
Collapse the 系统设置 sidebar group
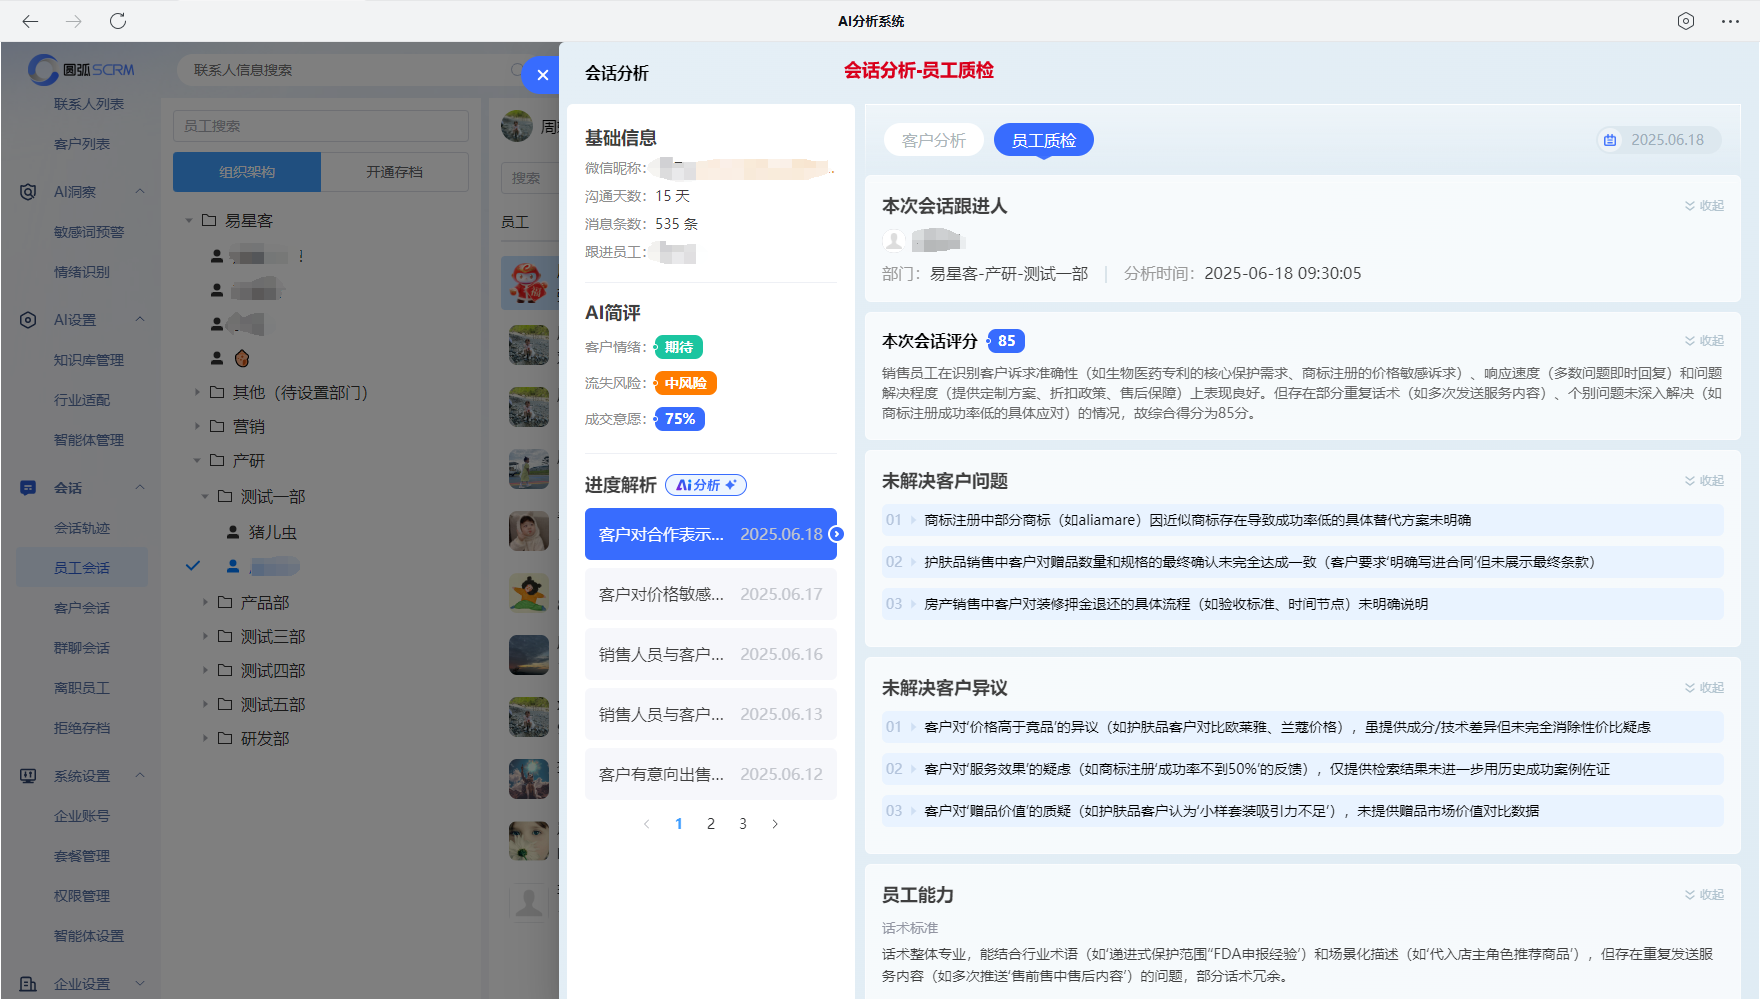140,776
